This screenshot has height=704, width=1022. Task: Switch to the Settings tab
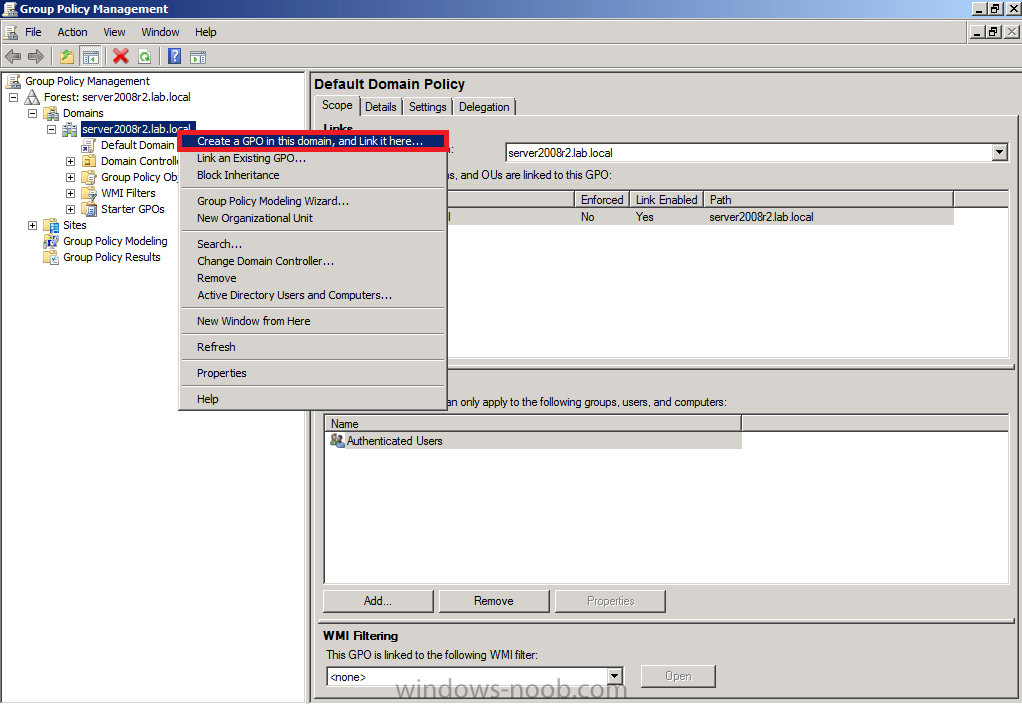(428, 107)
